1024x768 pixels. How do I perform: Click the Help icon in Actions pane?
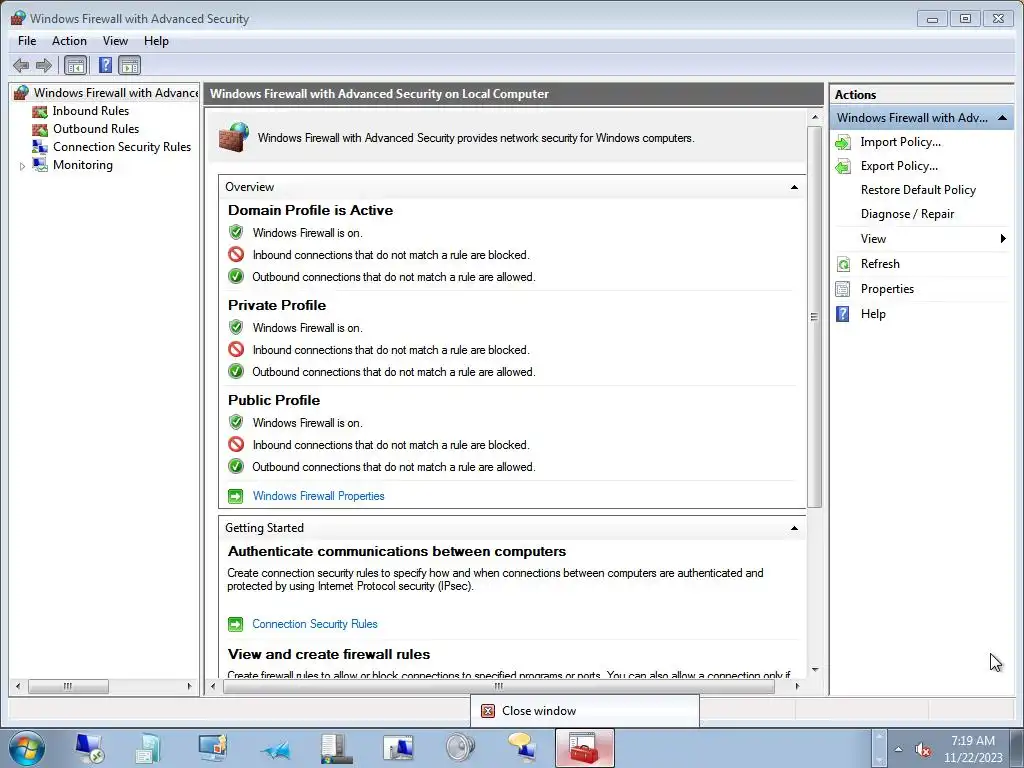[x=843, y=314]
